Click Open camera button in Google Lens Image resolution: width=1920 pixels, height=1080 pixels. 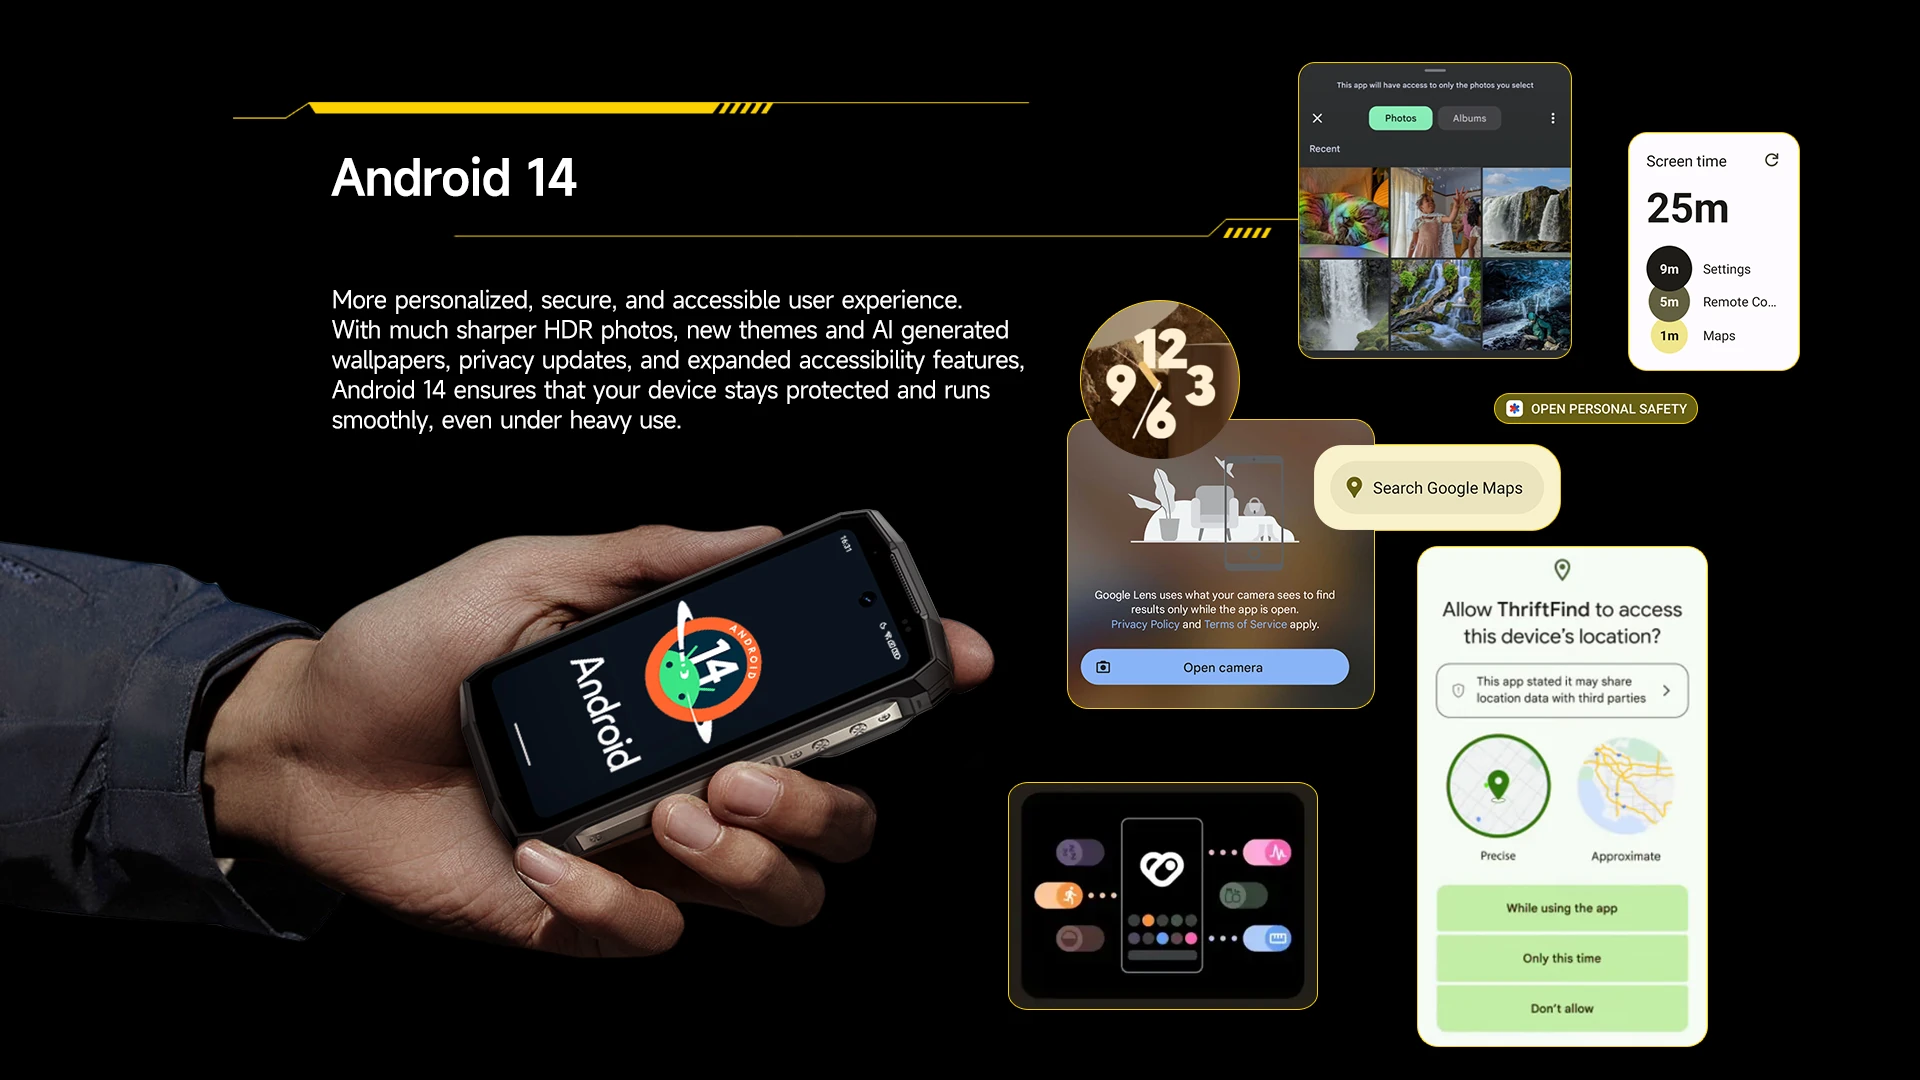click(x=1215, y=667)
